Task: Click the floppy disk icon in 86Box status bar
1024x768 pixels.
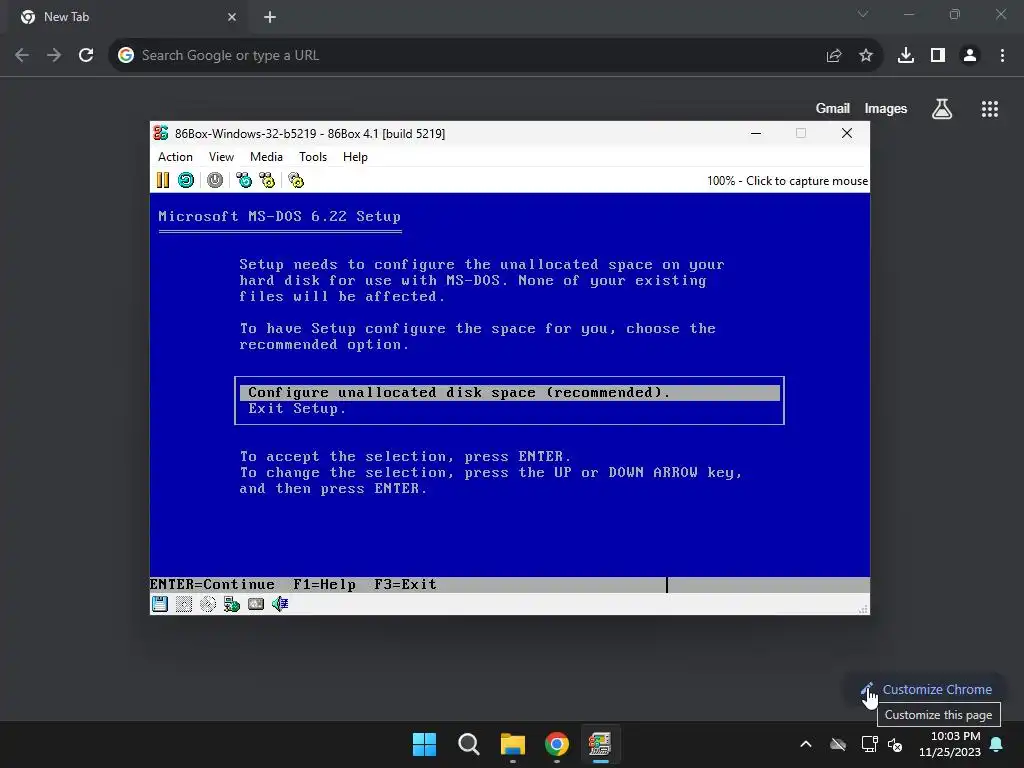Action: [160, 604]
